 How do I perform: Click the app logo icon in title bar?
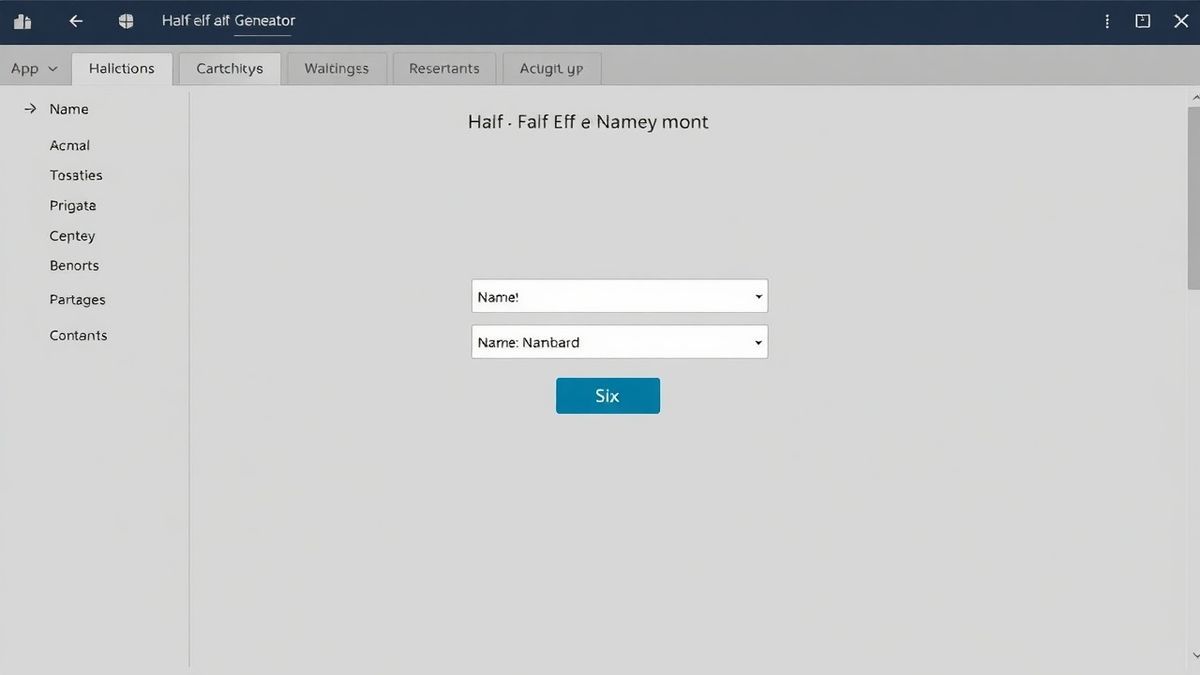[22, 21]
